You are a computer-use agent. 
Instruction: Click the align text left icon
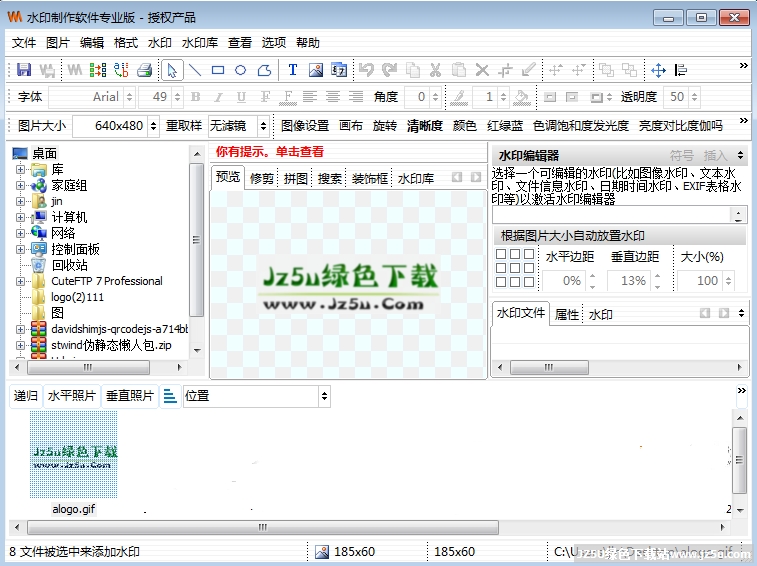click(310, 97)
